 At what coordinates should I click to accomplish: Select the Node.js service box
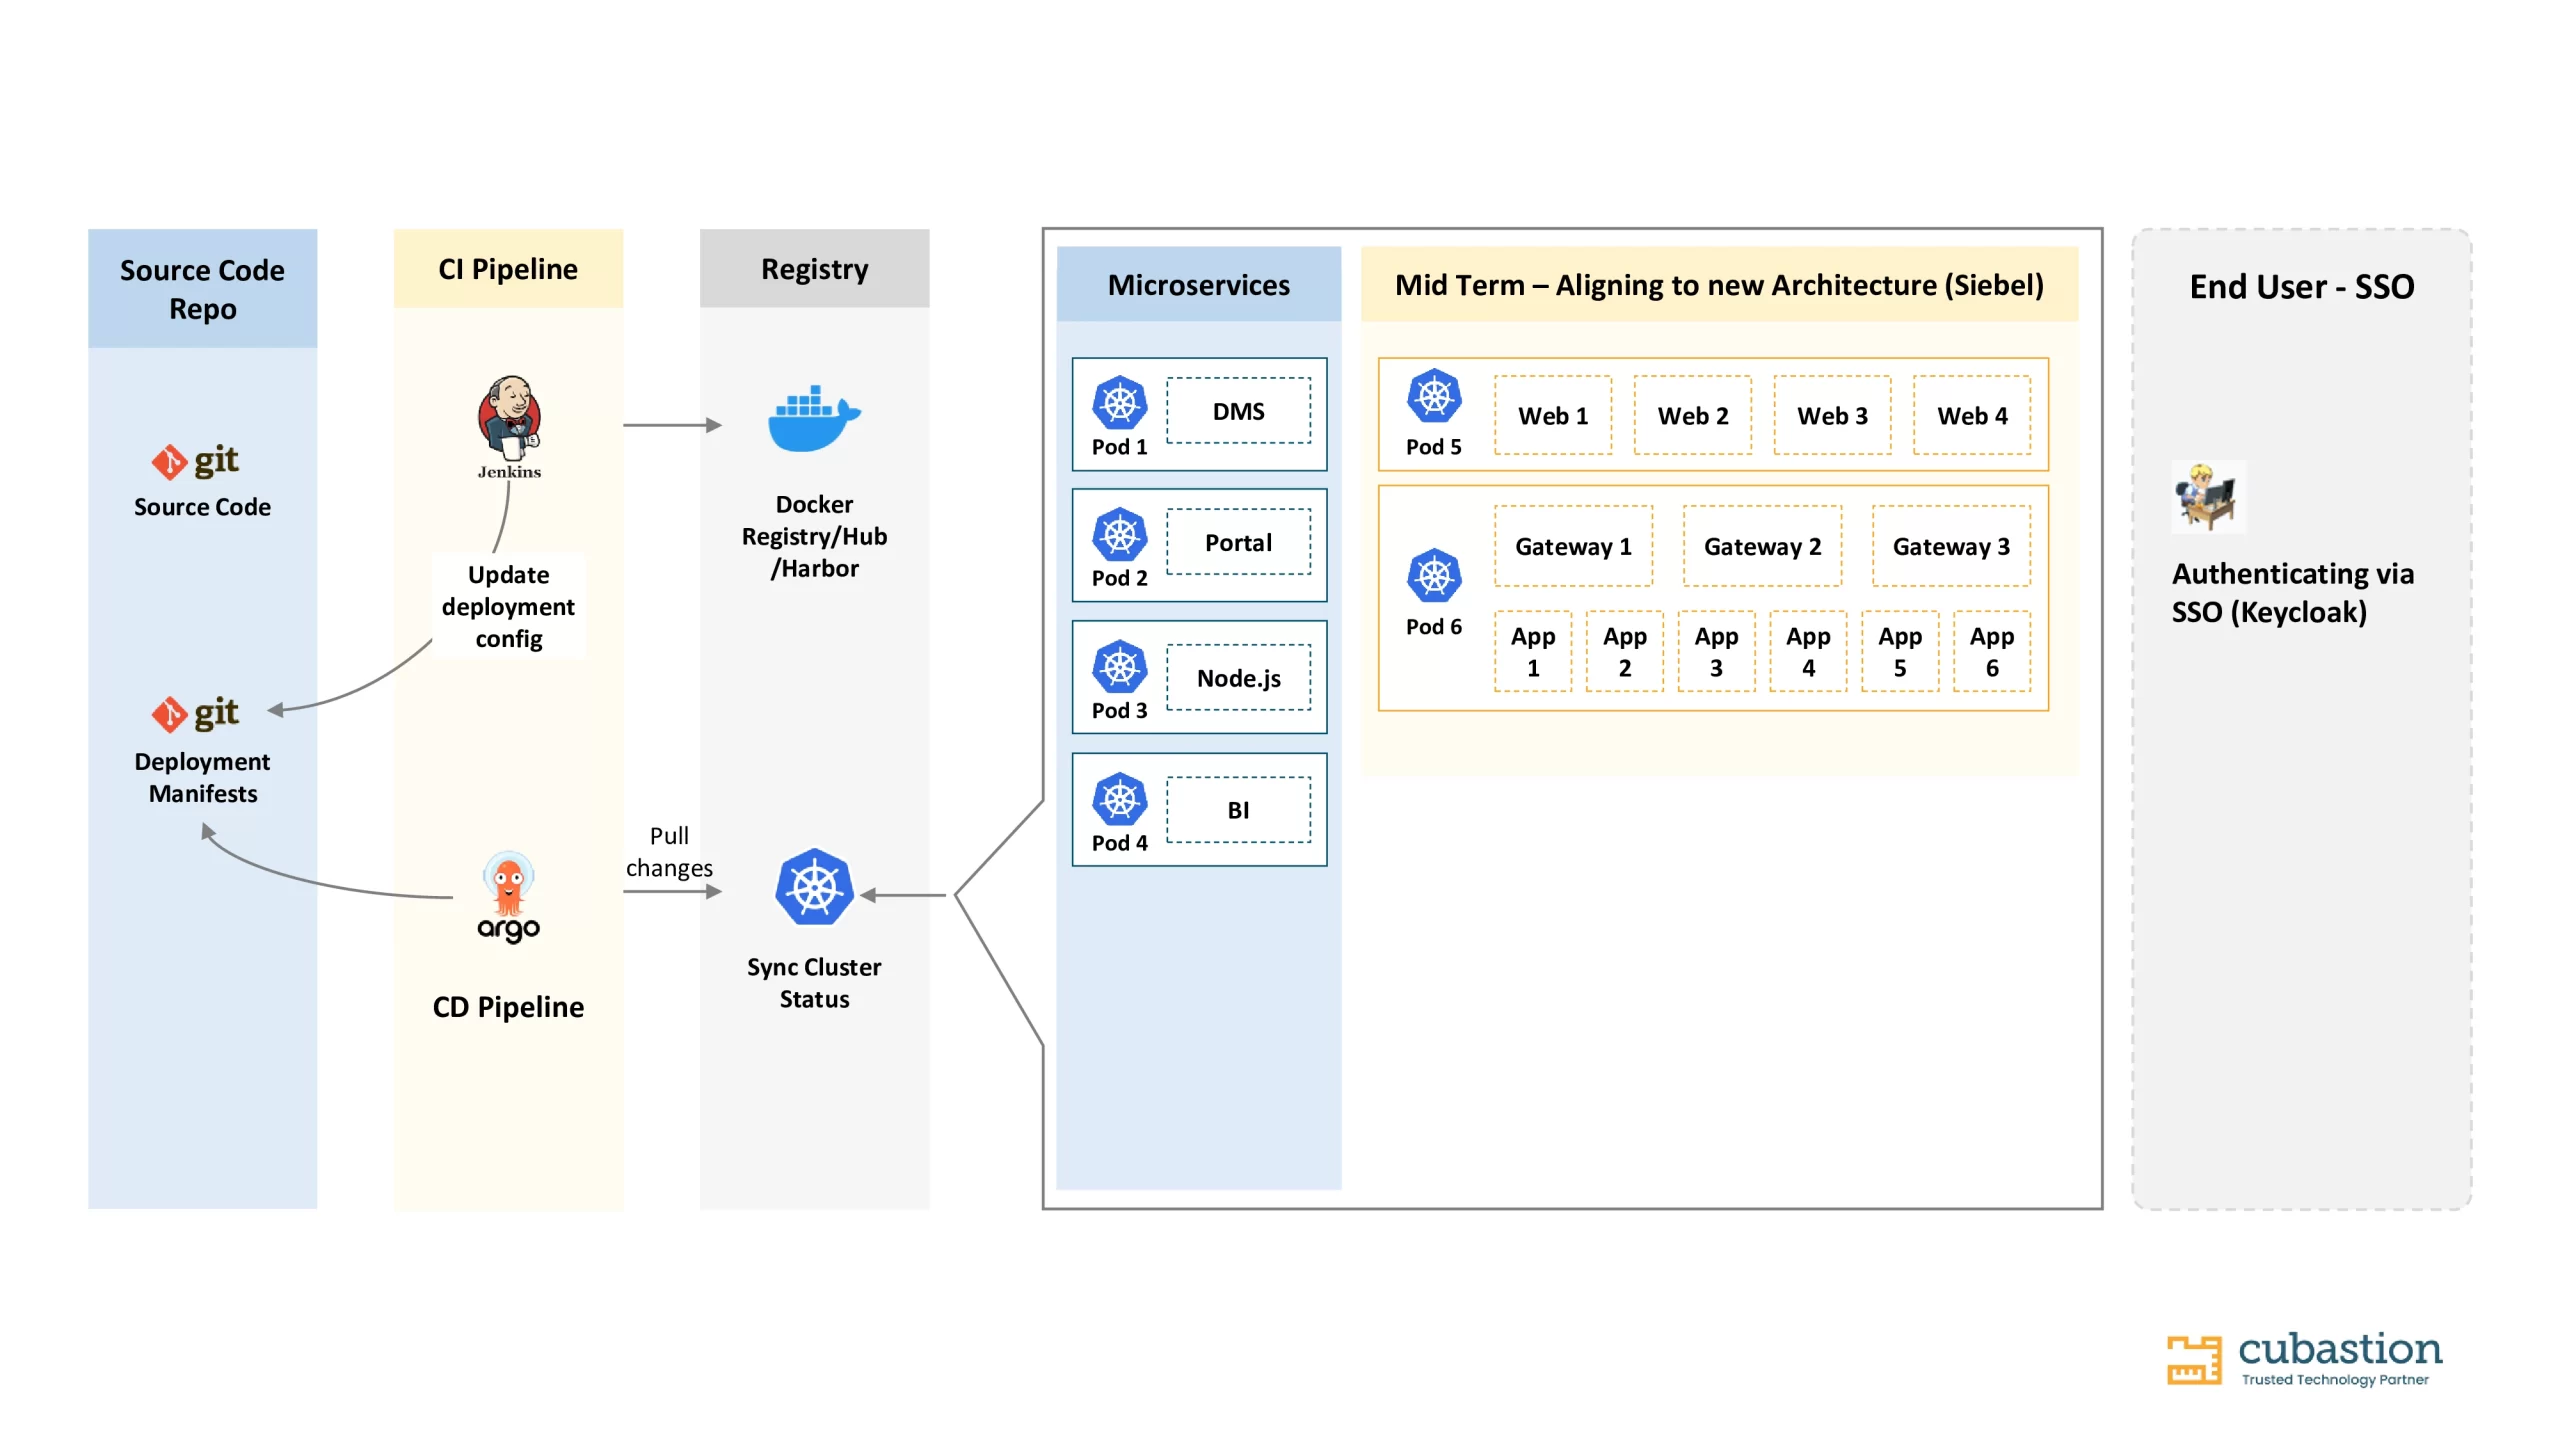pos(1238,677)
